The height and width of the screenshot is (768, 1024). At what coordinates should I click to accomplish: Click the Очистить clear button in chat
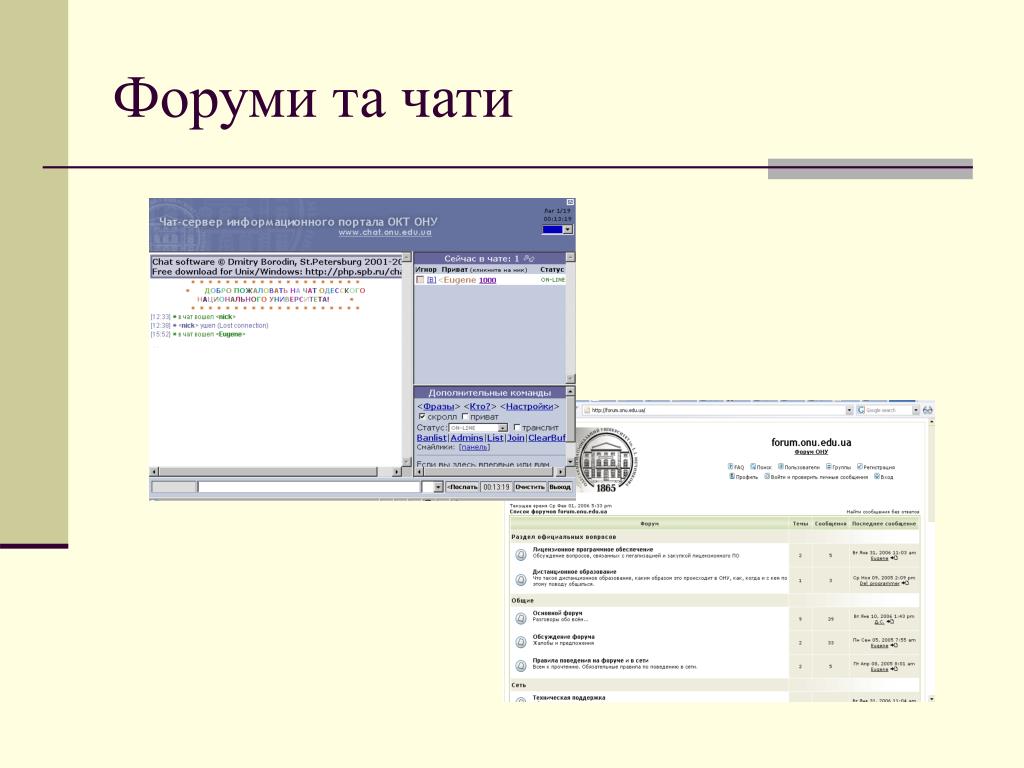[530, 487]
